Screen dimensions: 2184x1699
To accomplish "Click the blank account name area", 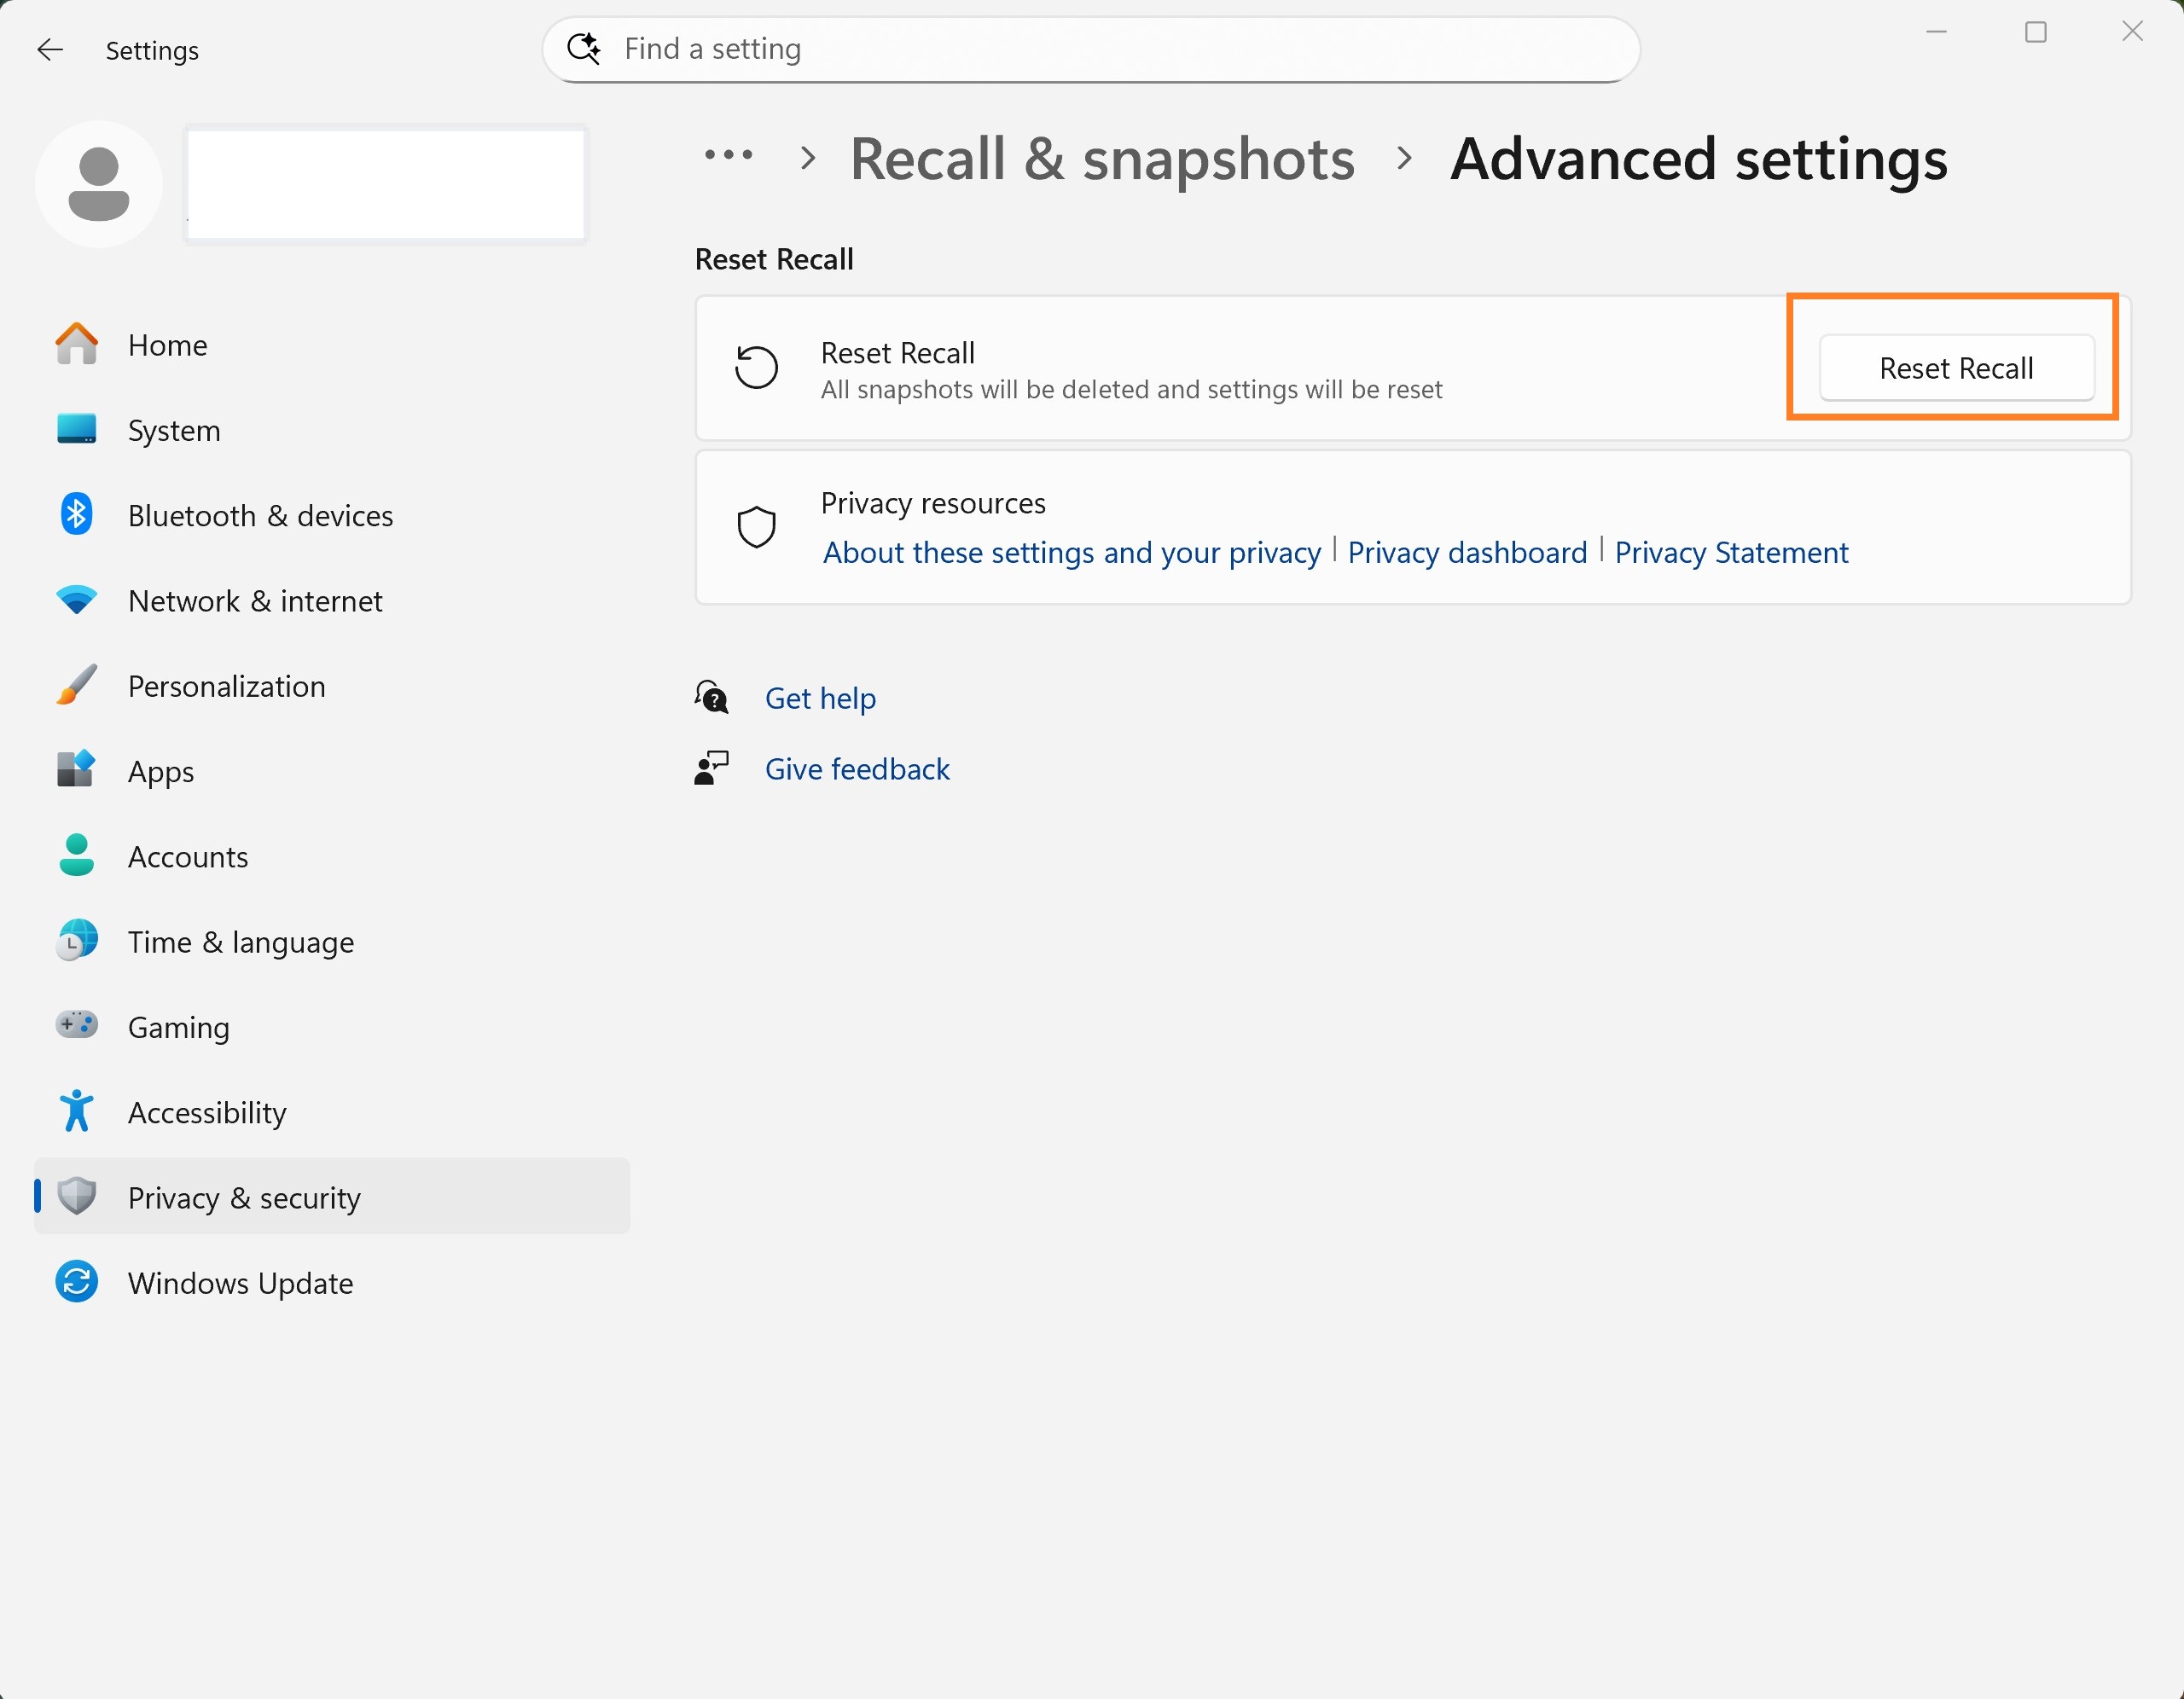I will pyautogui.click(x=386, y=184).
